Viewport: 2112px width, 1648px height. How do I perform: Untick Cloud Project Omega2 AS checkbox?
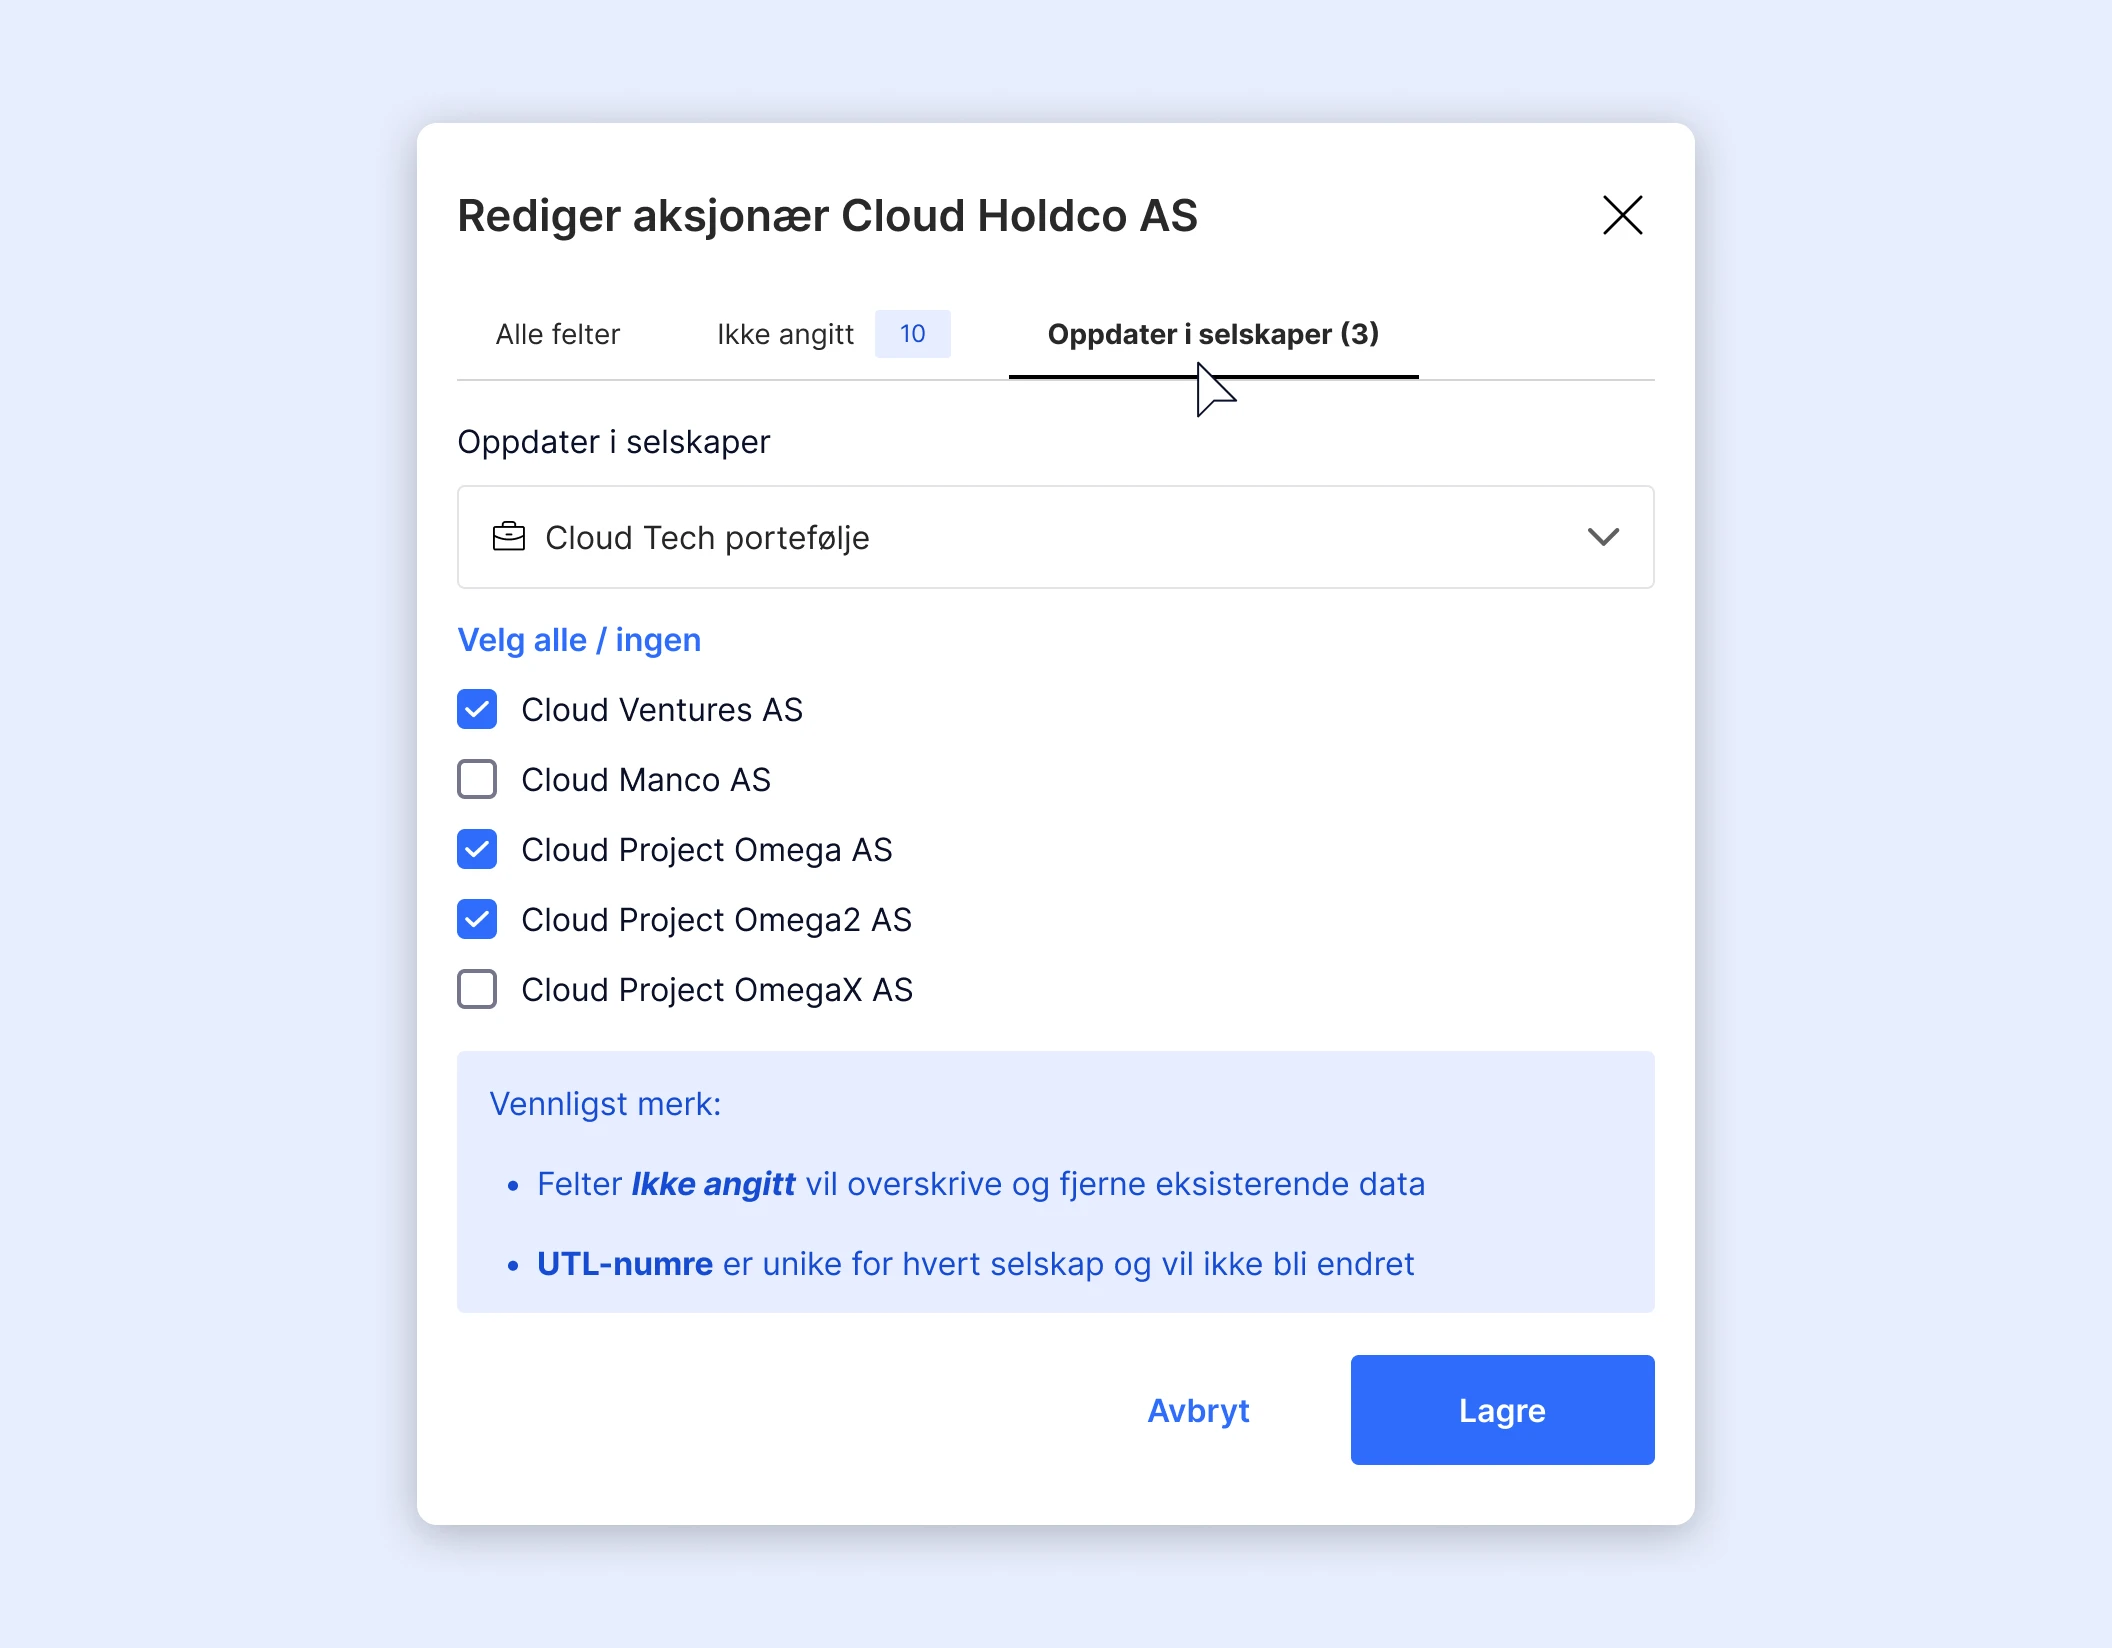[x=477, y=919]
